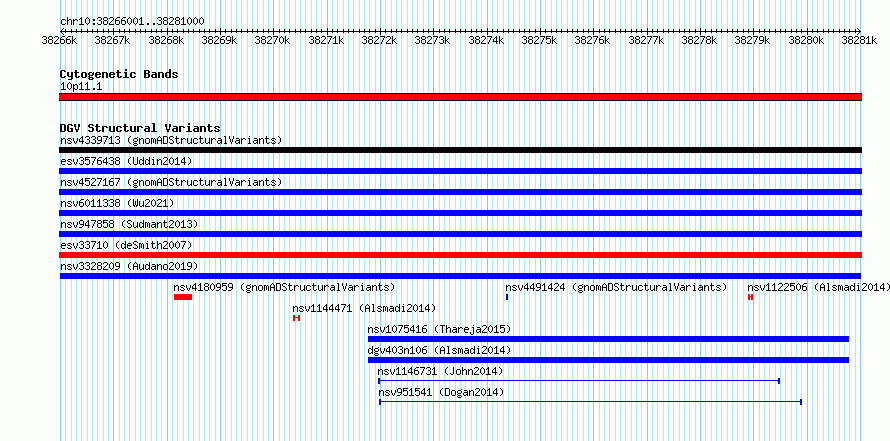The width and height of the screenshot is (890, 441).
Task: Open the nsv947858 (Sudmant2013) label
Action: [x=129, y=224]
